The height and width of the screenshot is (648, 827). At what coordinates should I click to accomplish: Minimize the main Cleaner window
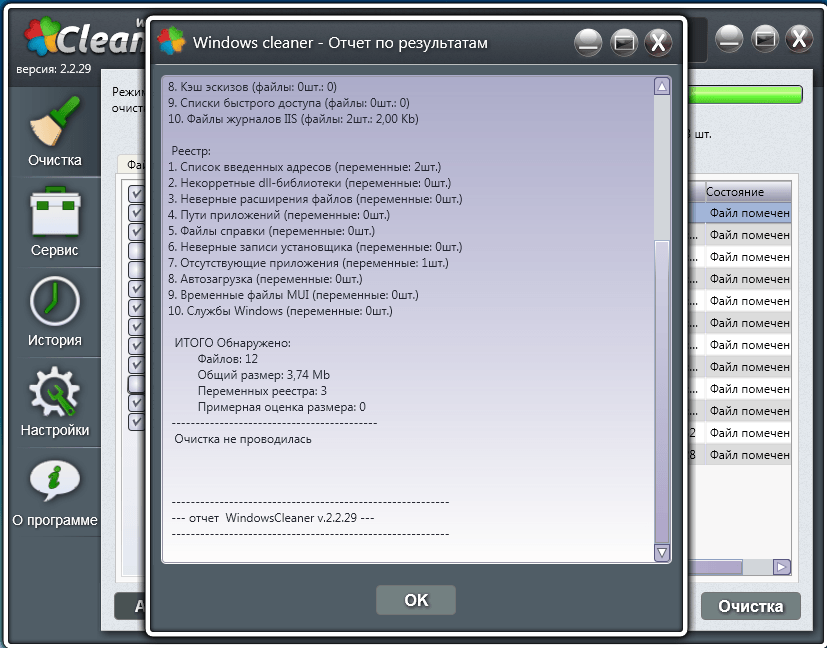tap(729, 38)
